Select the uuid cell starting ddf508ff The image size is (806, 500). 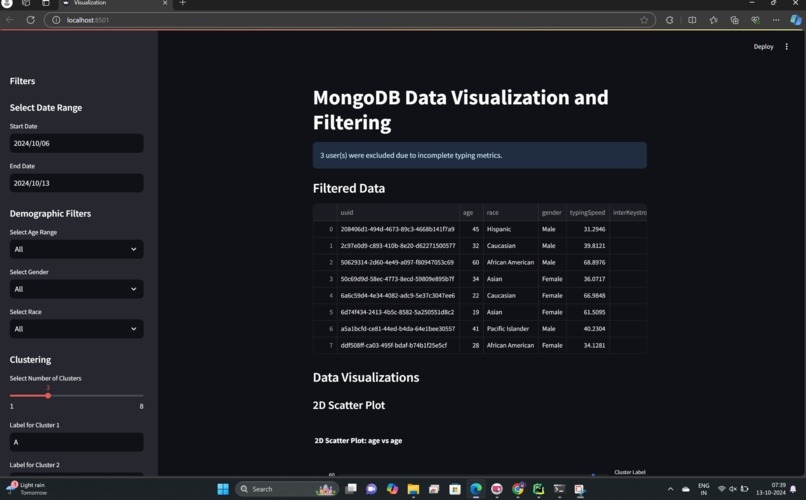click(398, 345)
